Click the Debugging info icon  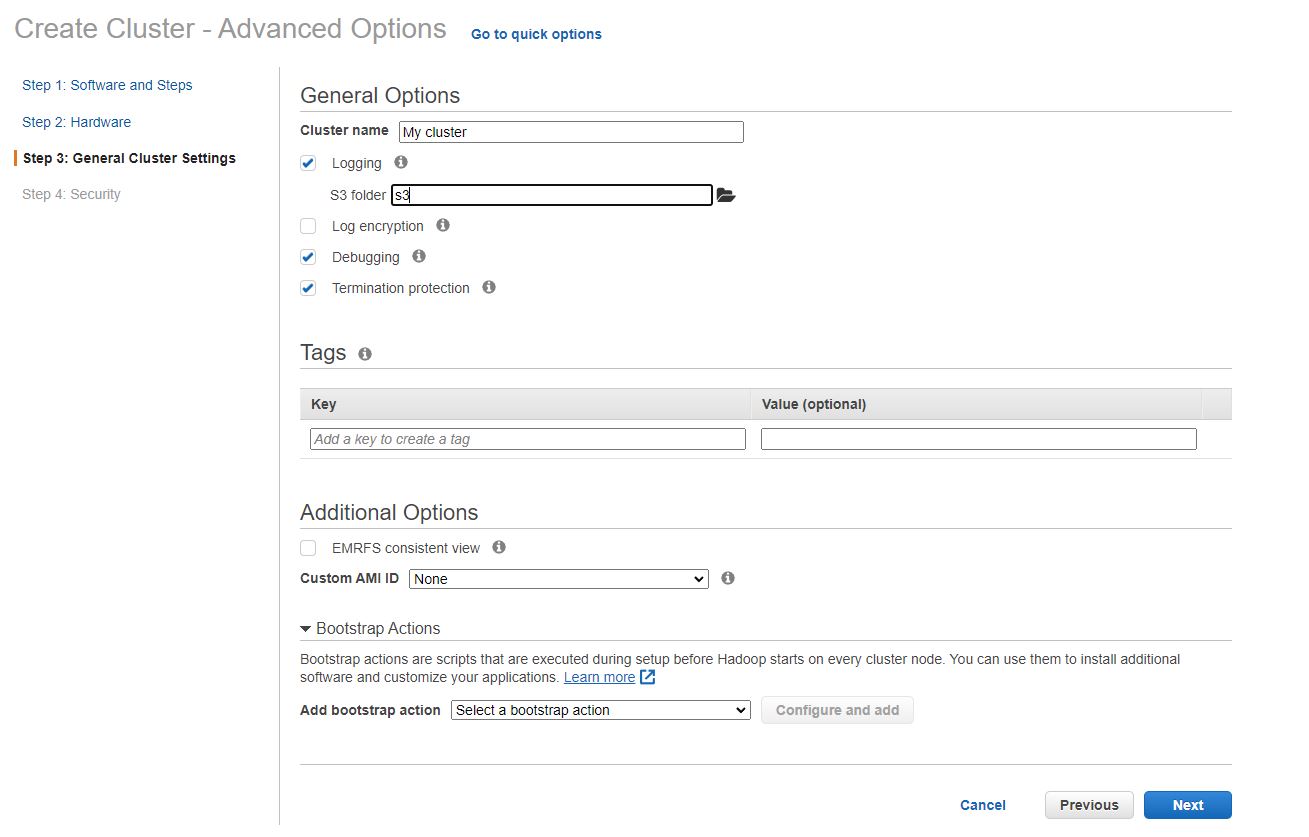pos(419,256)
